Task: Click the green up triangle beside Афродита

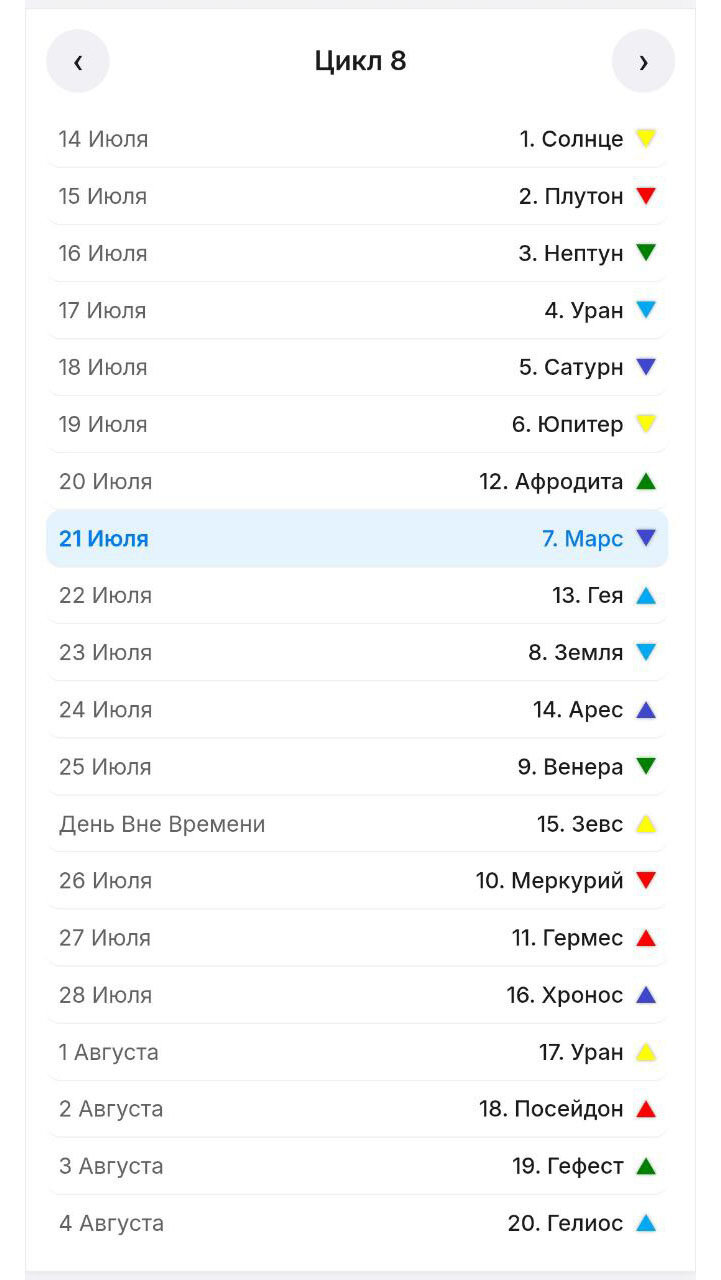Action: pos(646,481)
